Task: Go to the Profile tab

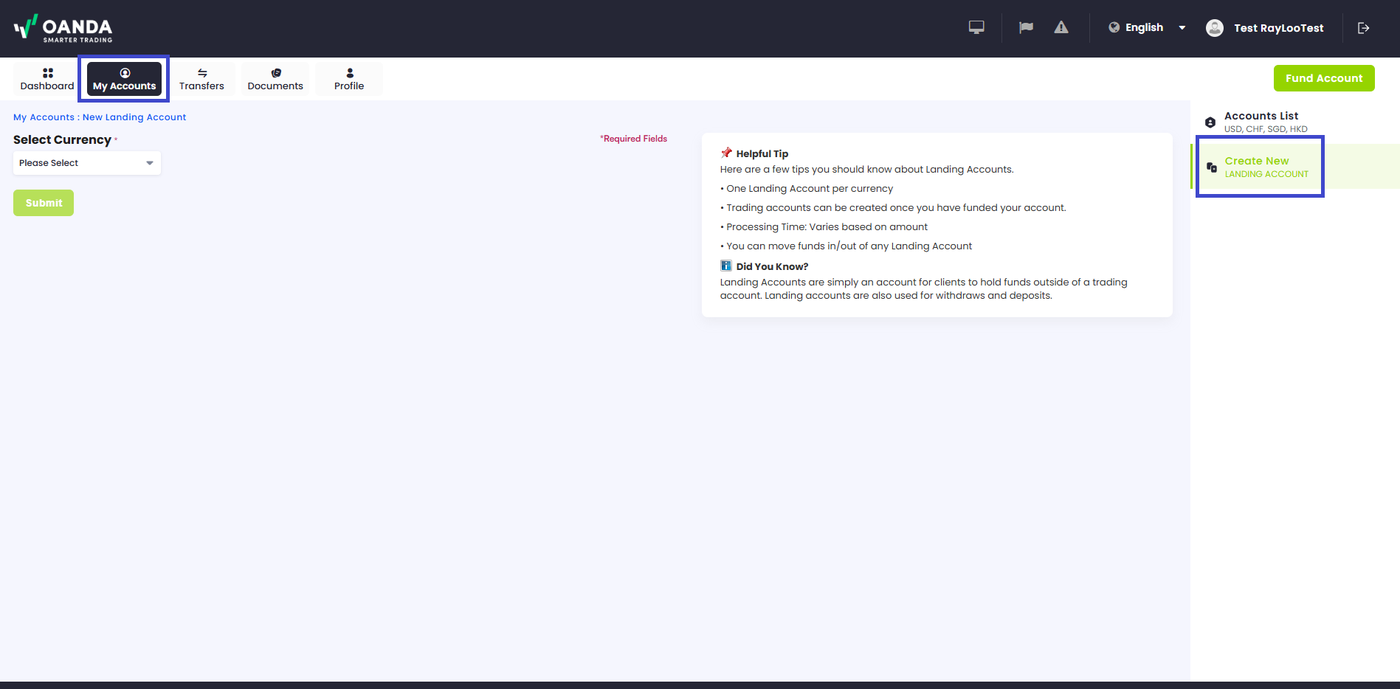Action: click(x=349, y=79)
